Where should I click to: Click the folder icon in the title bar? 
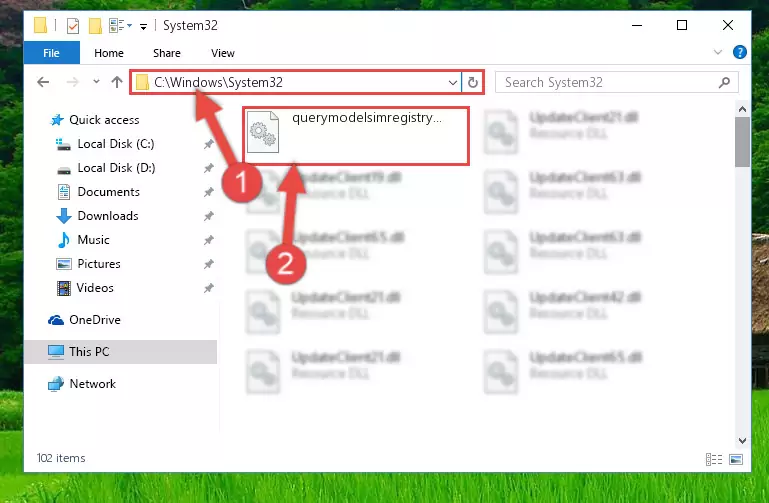tap(41, 25)
